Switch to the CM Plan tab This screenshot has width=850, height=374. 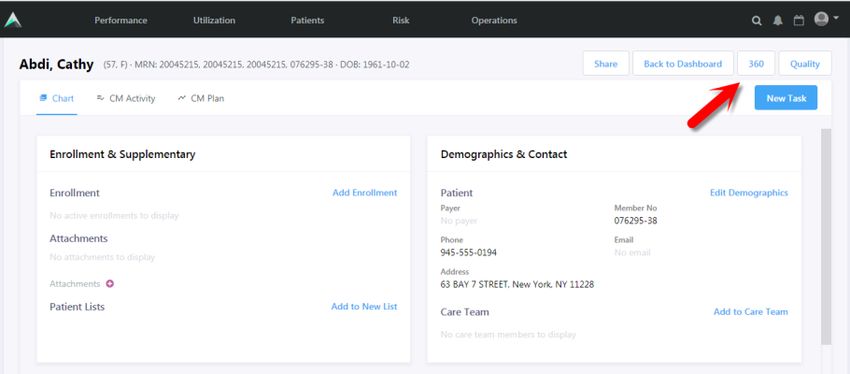tap(201, 98)
